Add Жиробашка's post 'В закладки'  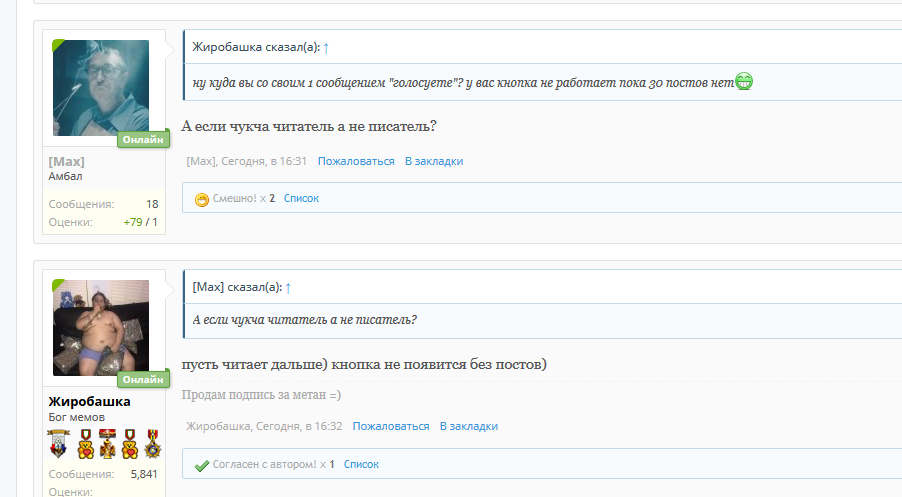[469, 426]
